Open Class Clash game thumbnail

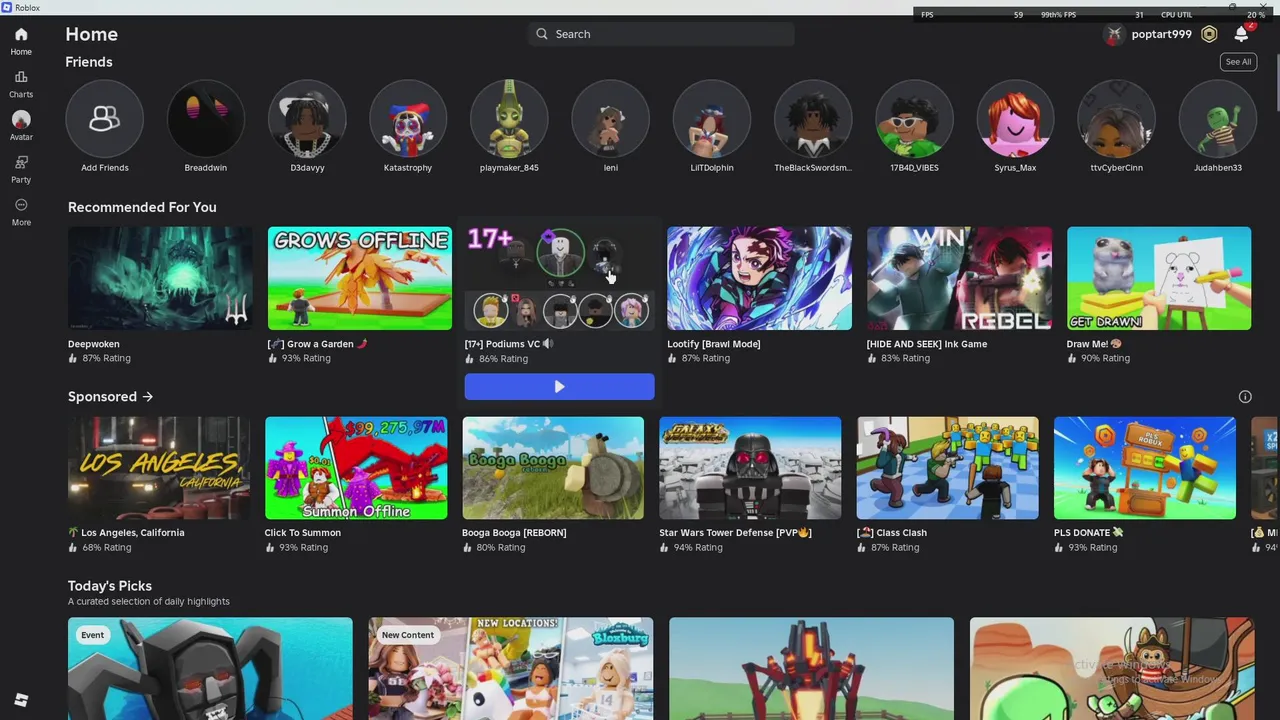click(x=948, y=468)
